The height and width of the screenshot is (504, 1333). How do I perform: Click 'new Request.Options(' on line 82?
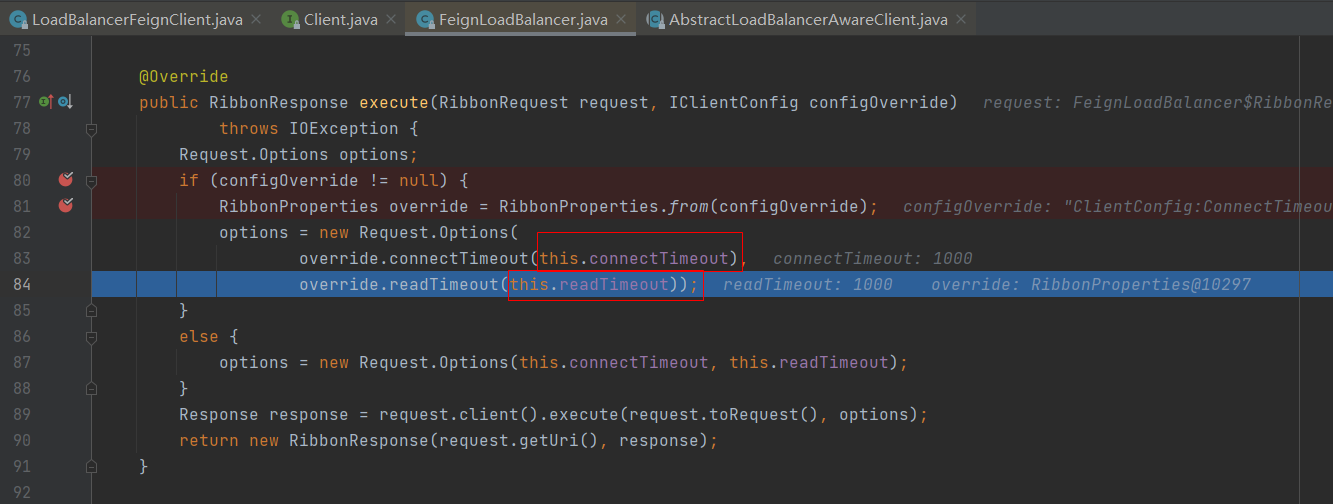419,232
